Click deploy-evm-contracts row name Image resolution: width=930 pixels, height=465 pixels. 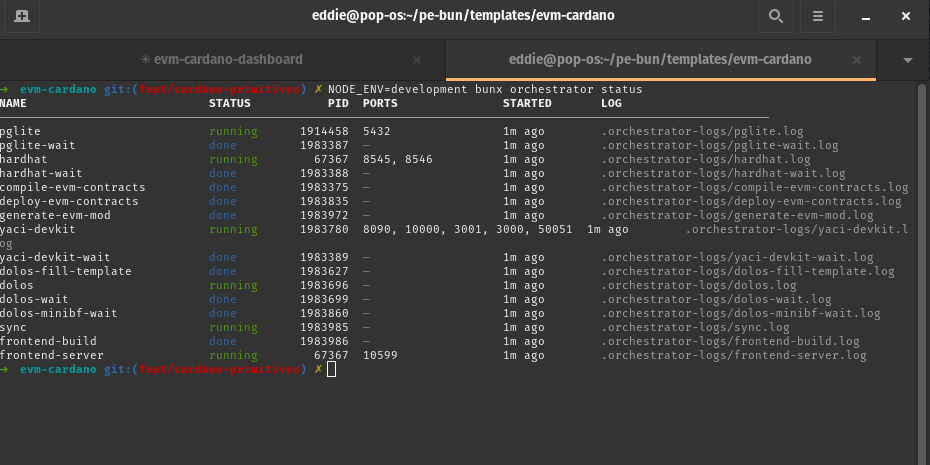click(x=69, y=202)
